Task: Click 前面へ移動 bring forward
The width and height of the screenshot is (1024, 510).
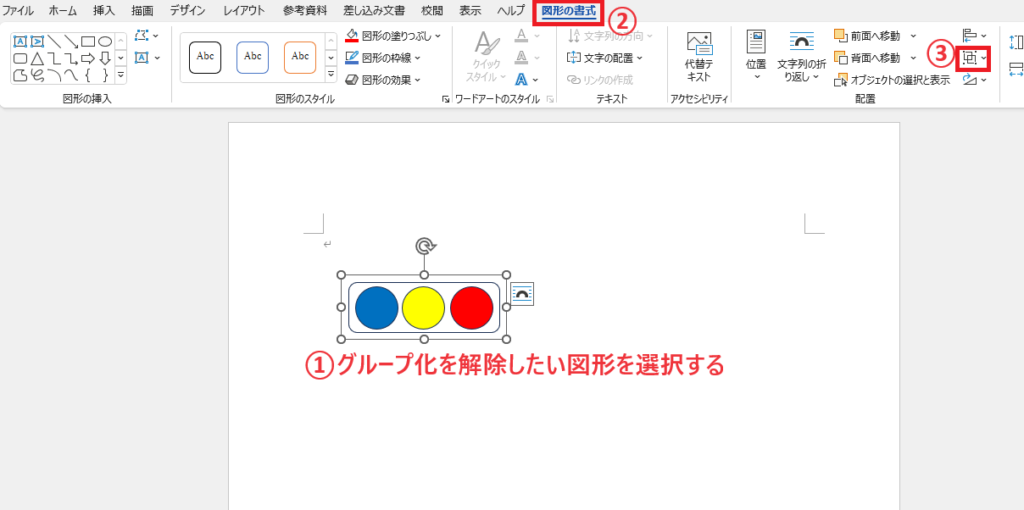Action: point(867,36)
